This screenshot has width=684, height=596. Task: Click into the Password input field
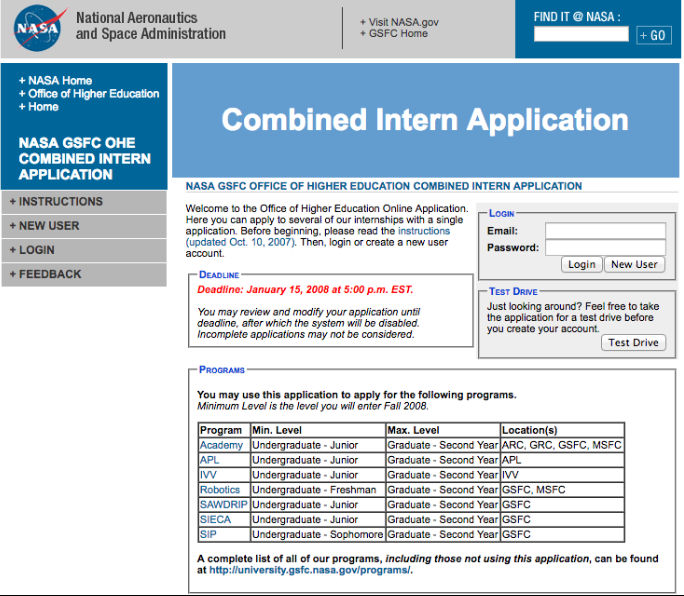[x=605, y=247]
